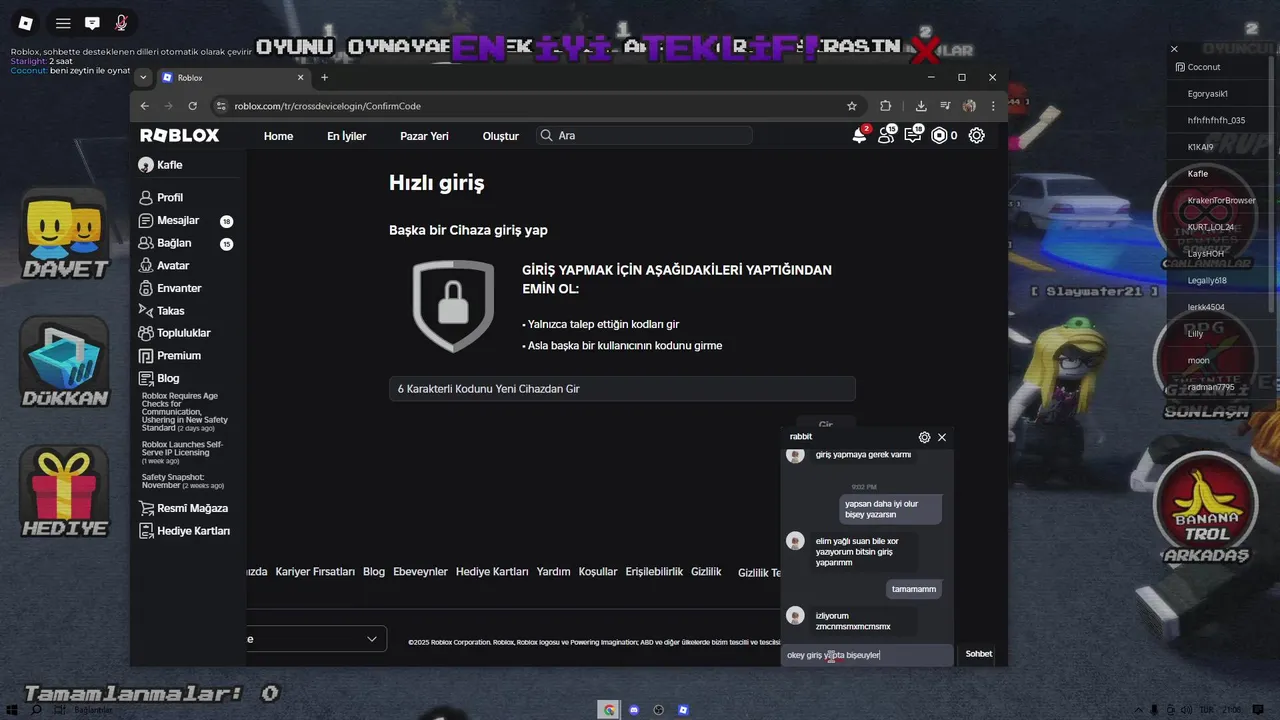Open the footer language dropdown

click(x=317, y=639)
